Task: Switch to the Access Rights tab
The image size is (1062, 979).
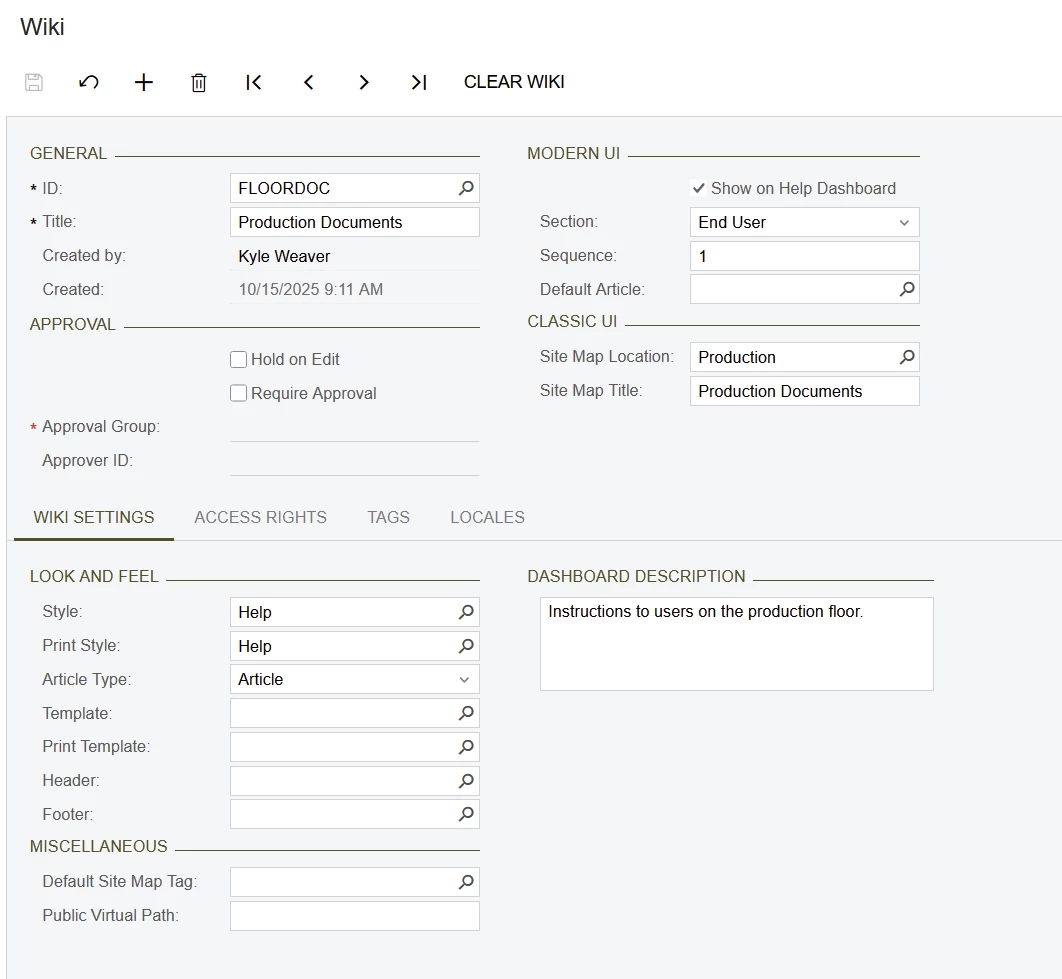Action: click(261, 517)
